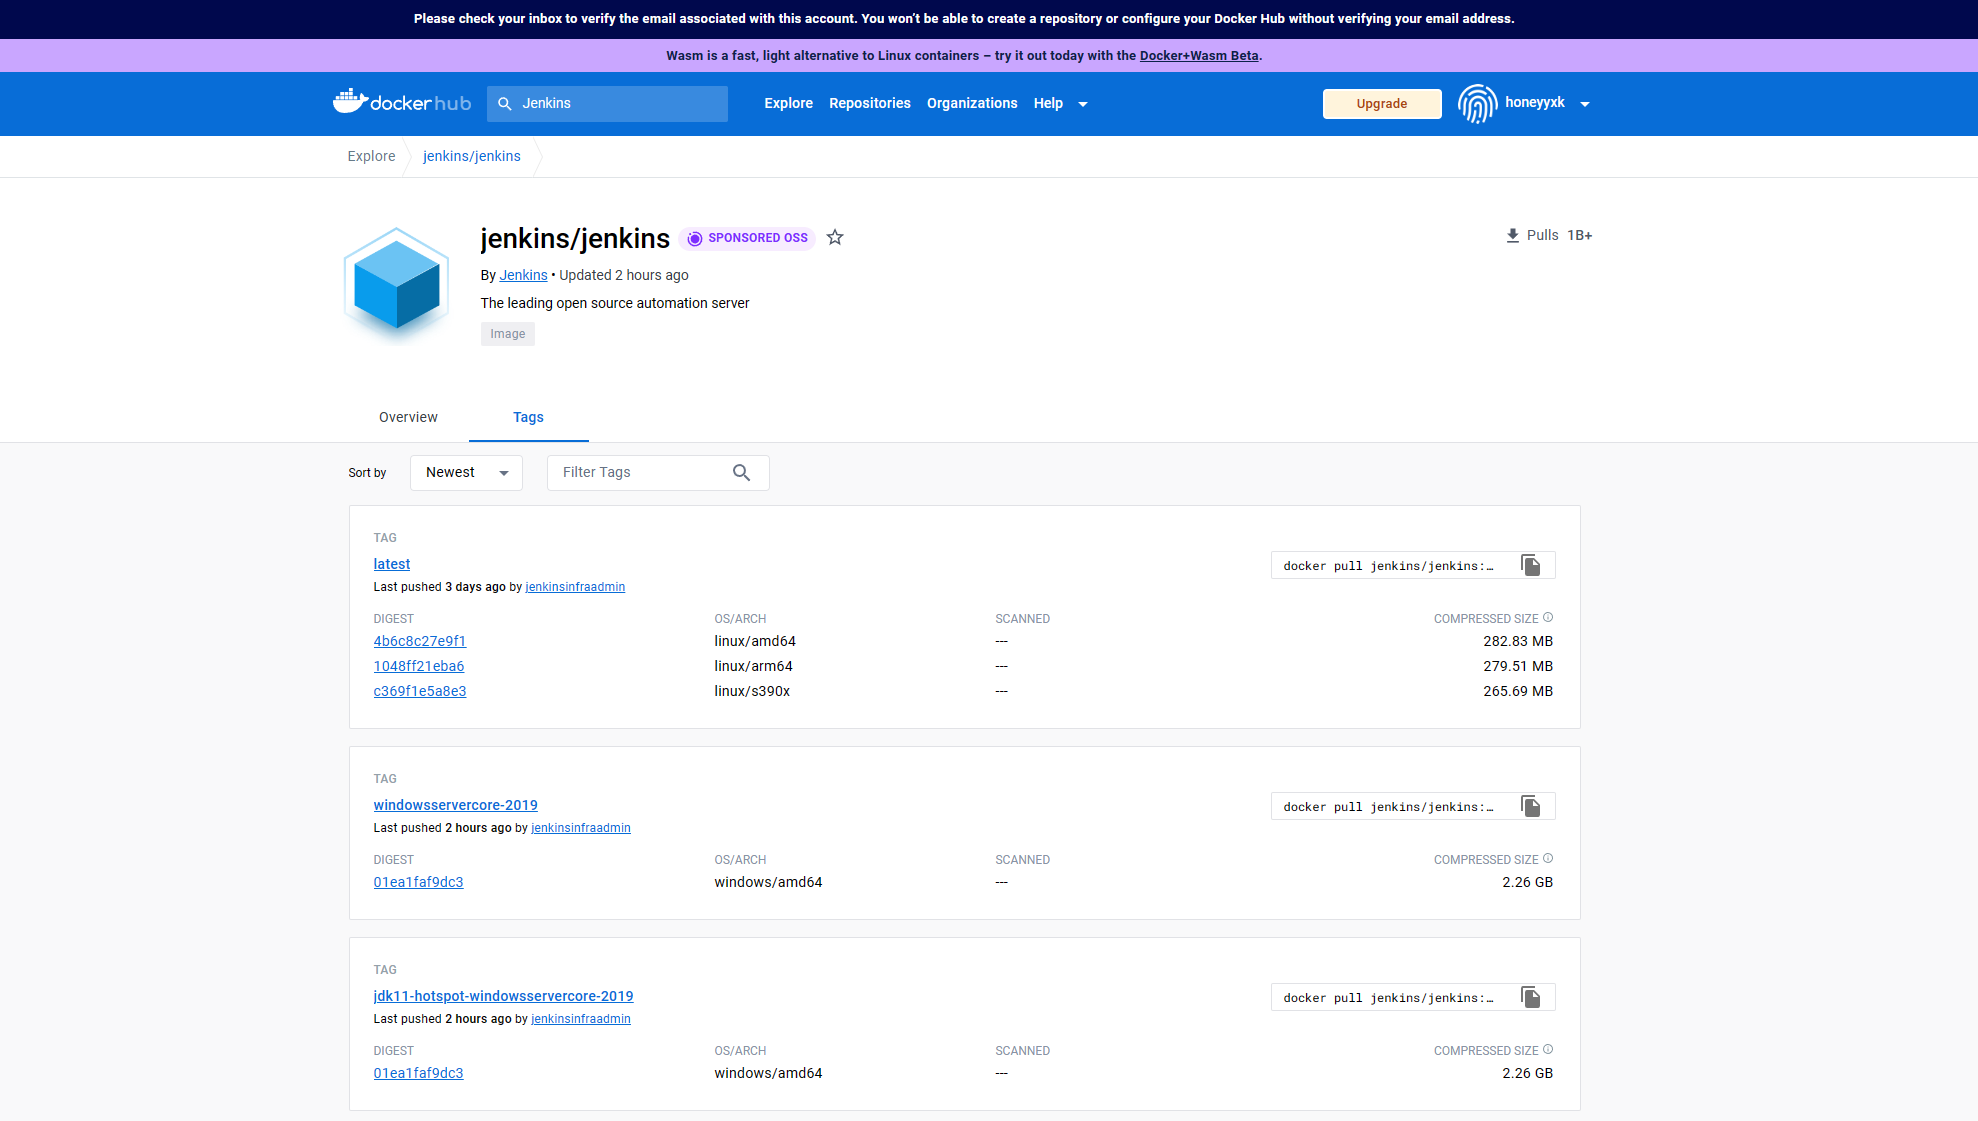
Task: Click the info icon beside the latest tag's Compressed Size
Action: [x=1548, y=617]
